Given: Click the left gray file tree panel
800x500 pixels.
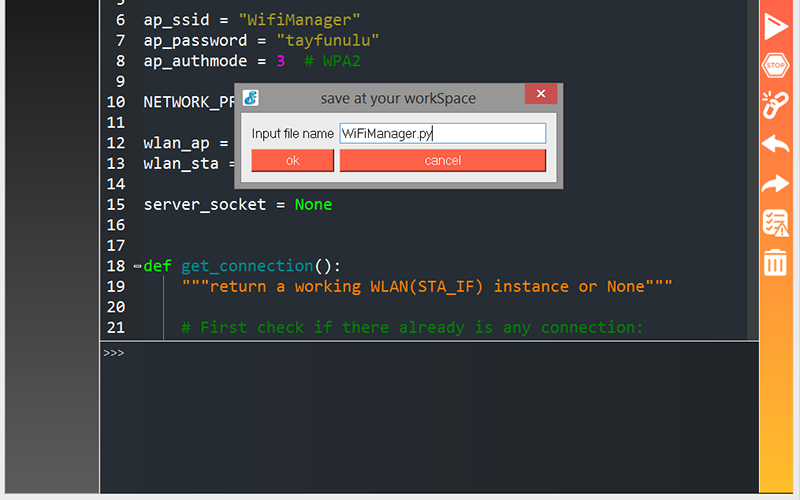Looking at the screenshot, I should click(x=50, y=250).
